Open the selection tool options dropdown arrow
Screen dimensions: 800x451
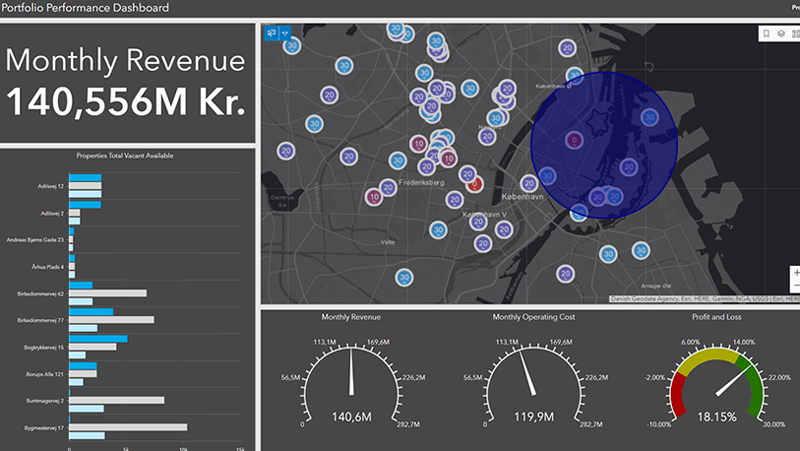(285, 32)
